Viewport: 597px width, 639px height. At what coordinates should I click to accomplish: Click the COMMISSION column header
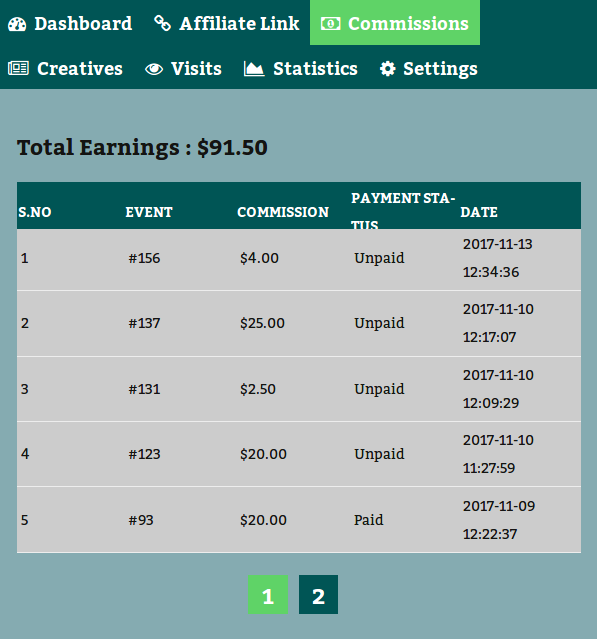(x=283, y=212)
